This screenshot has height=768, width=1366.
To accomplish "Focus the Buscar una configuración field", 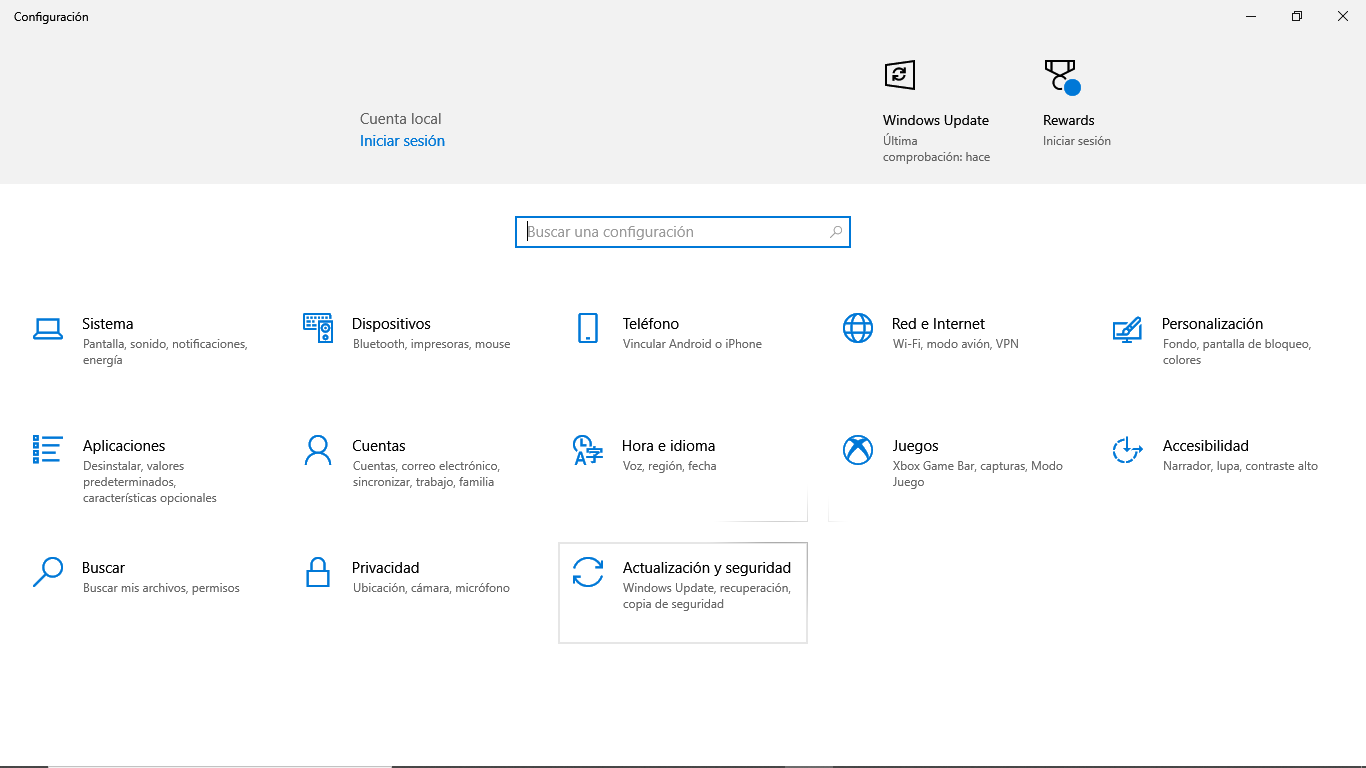I will coord(683,232).
